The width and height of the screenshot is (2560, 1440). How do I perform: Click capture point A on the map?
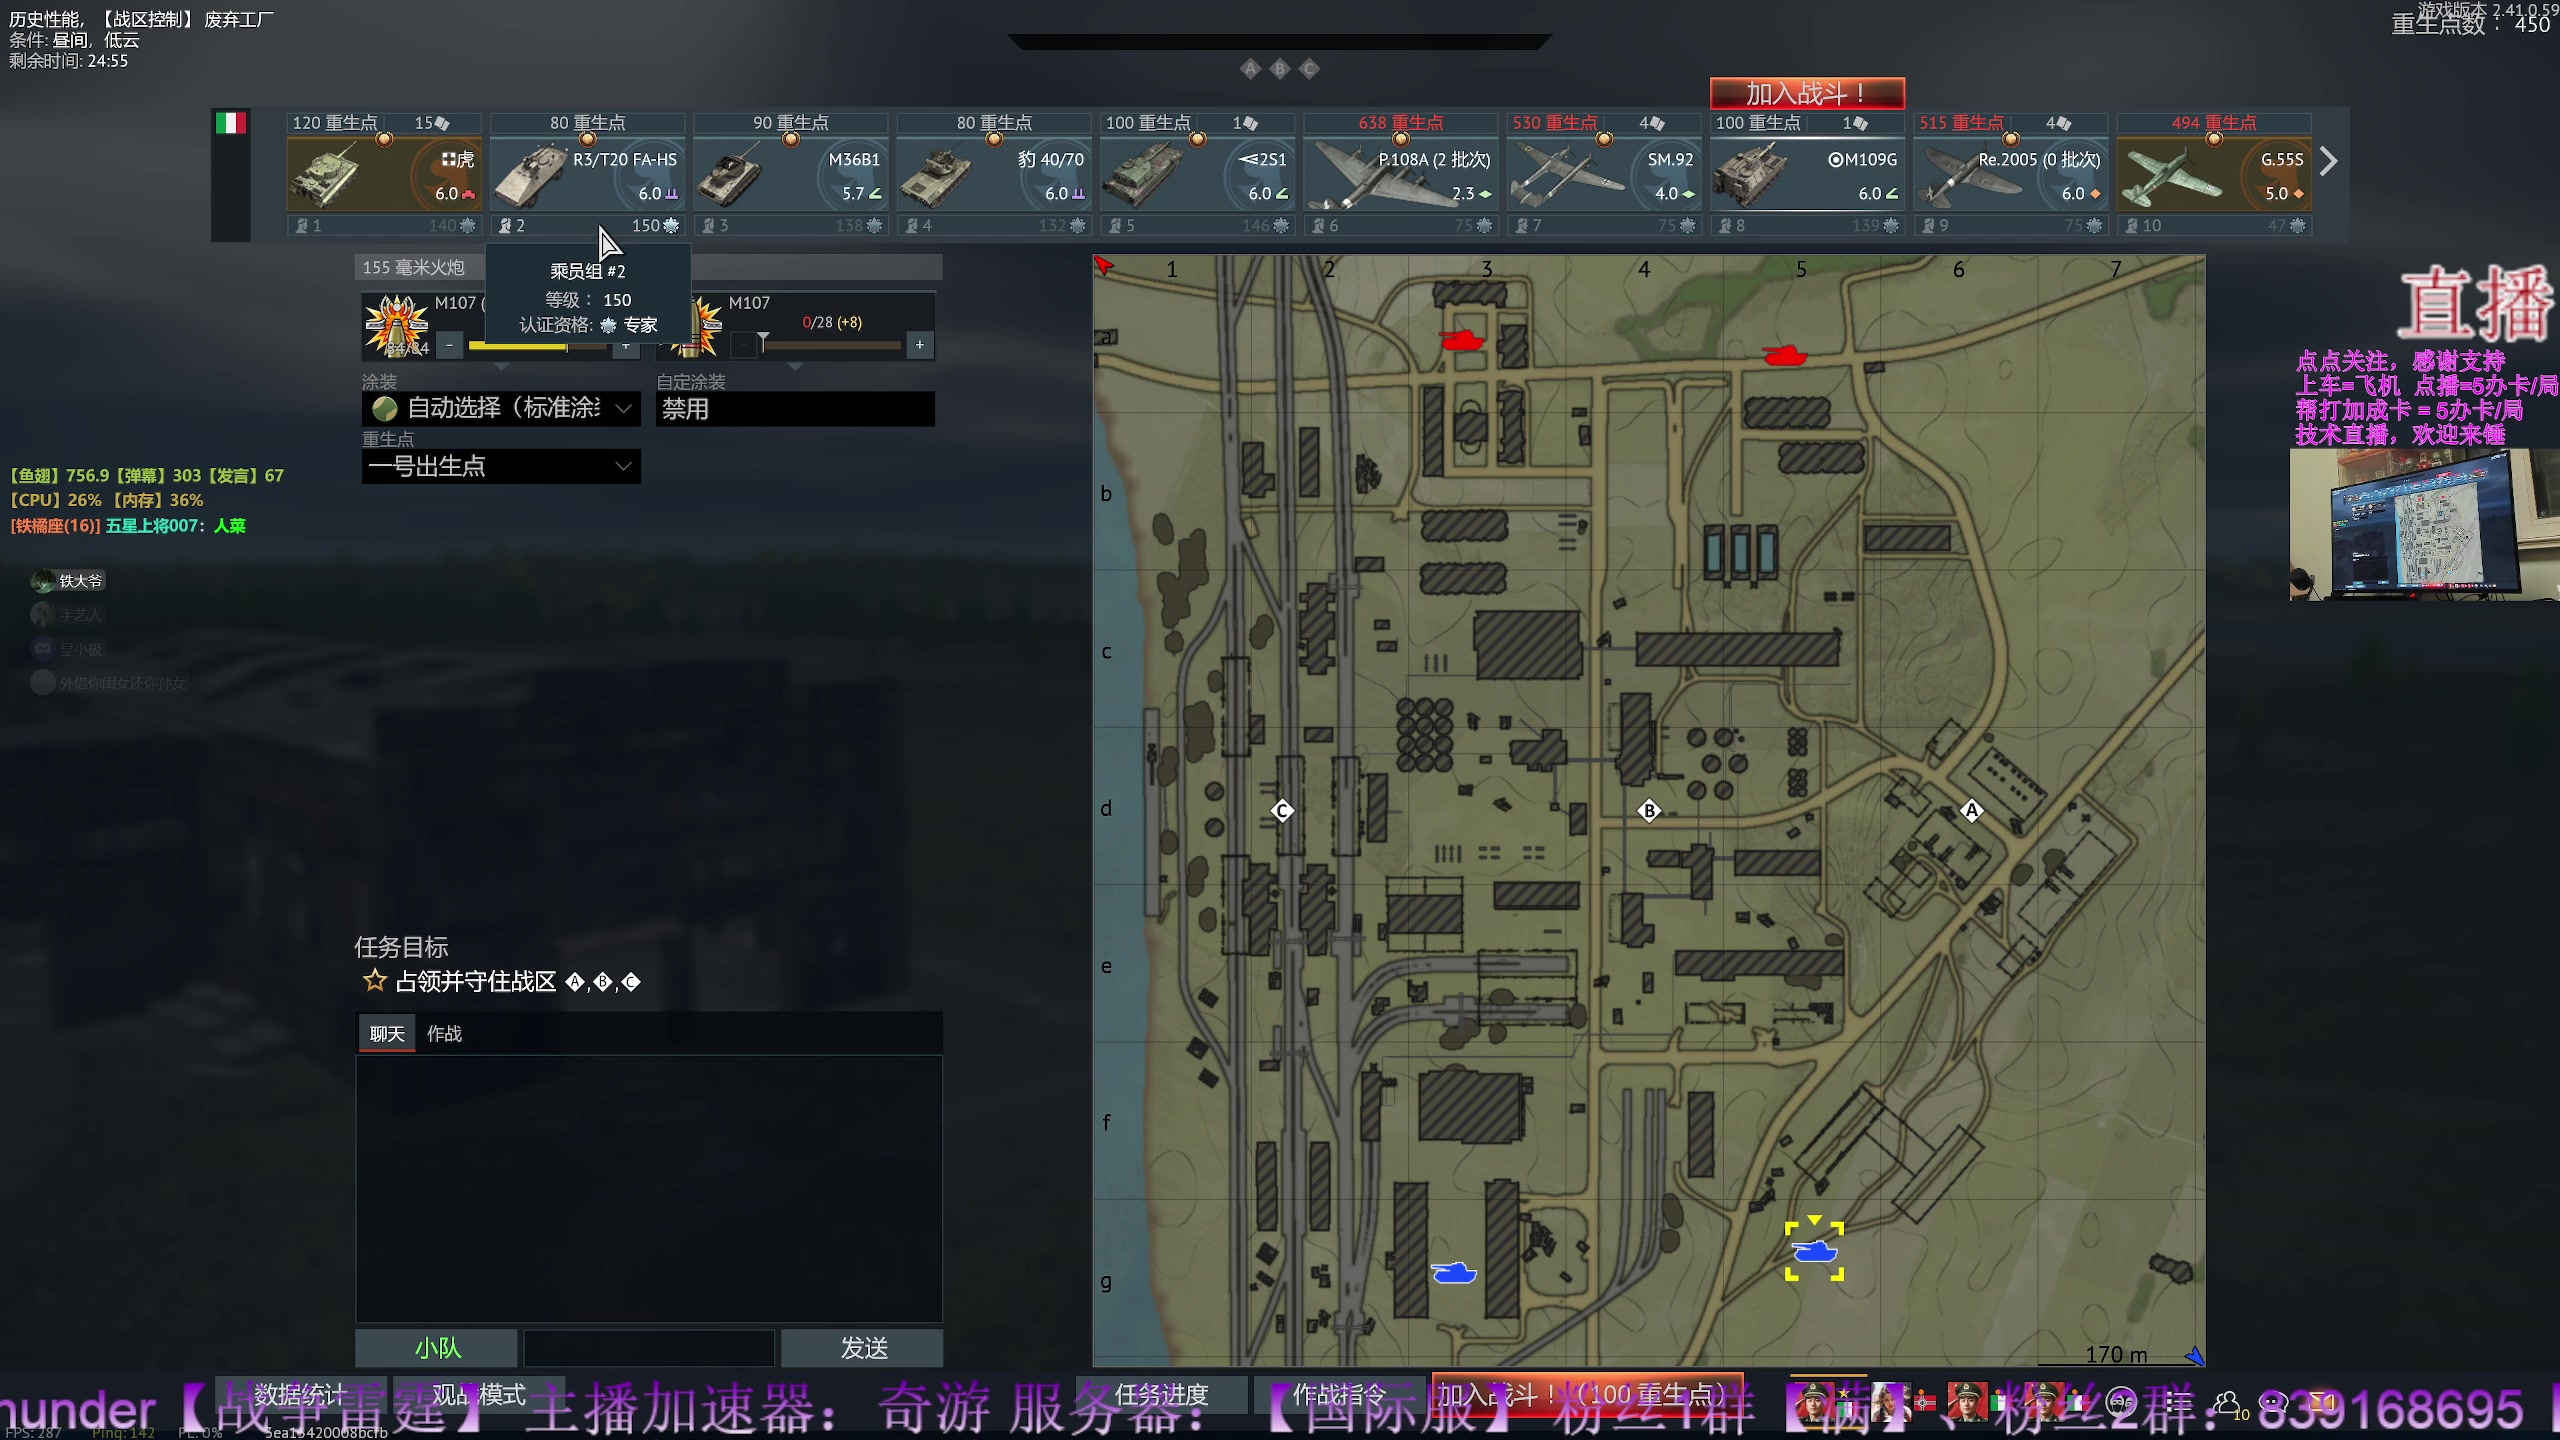[x=1971, y=810]
